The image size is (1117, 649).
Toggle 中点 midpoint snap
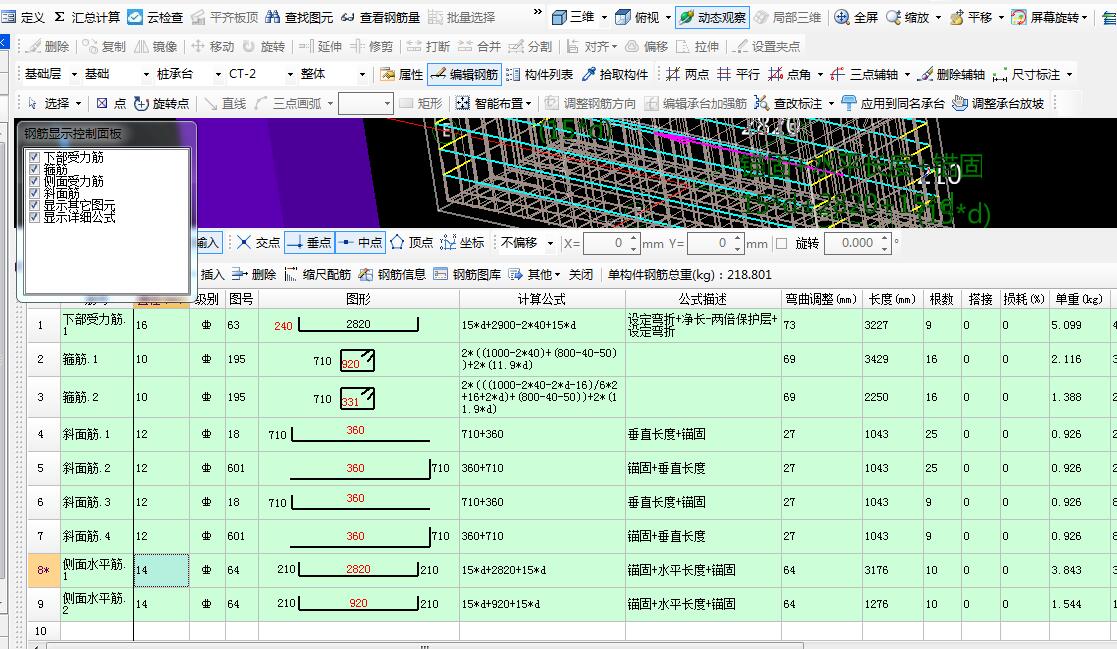pyautogui.click(x=360, y=243)
